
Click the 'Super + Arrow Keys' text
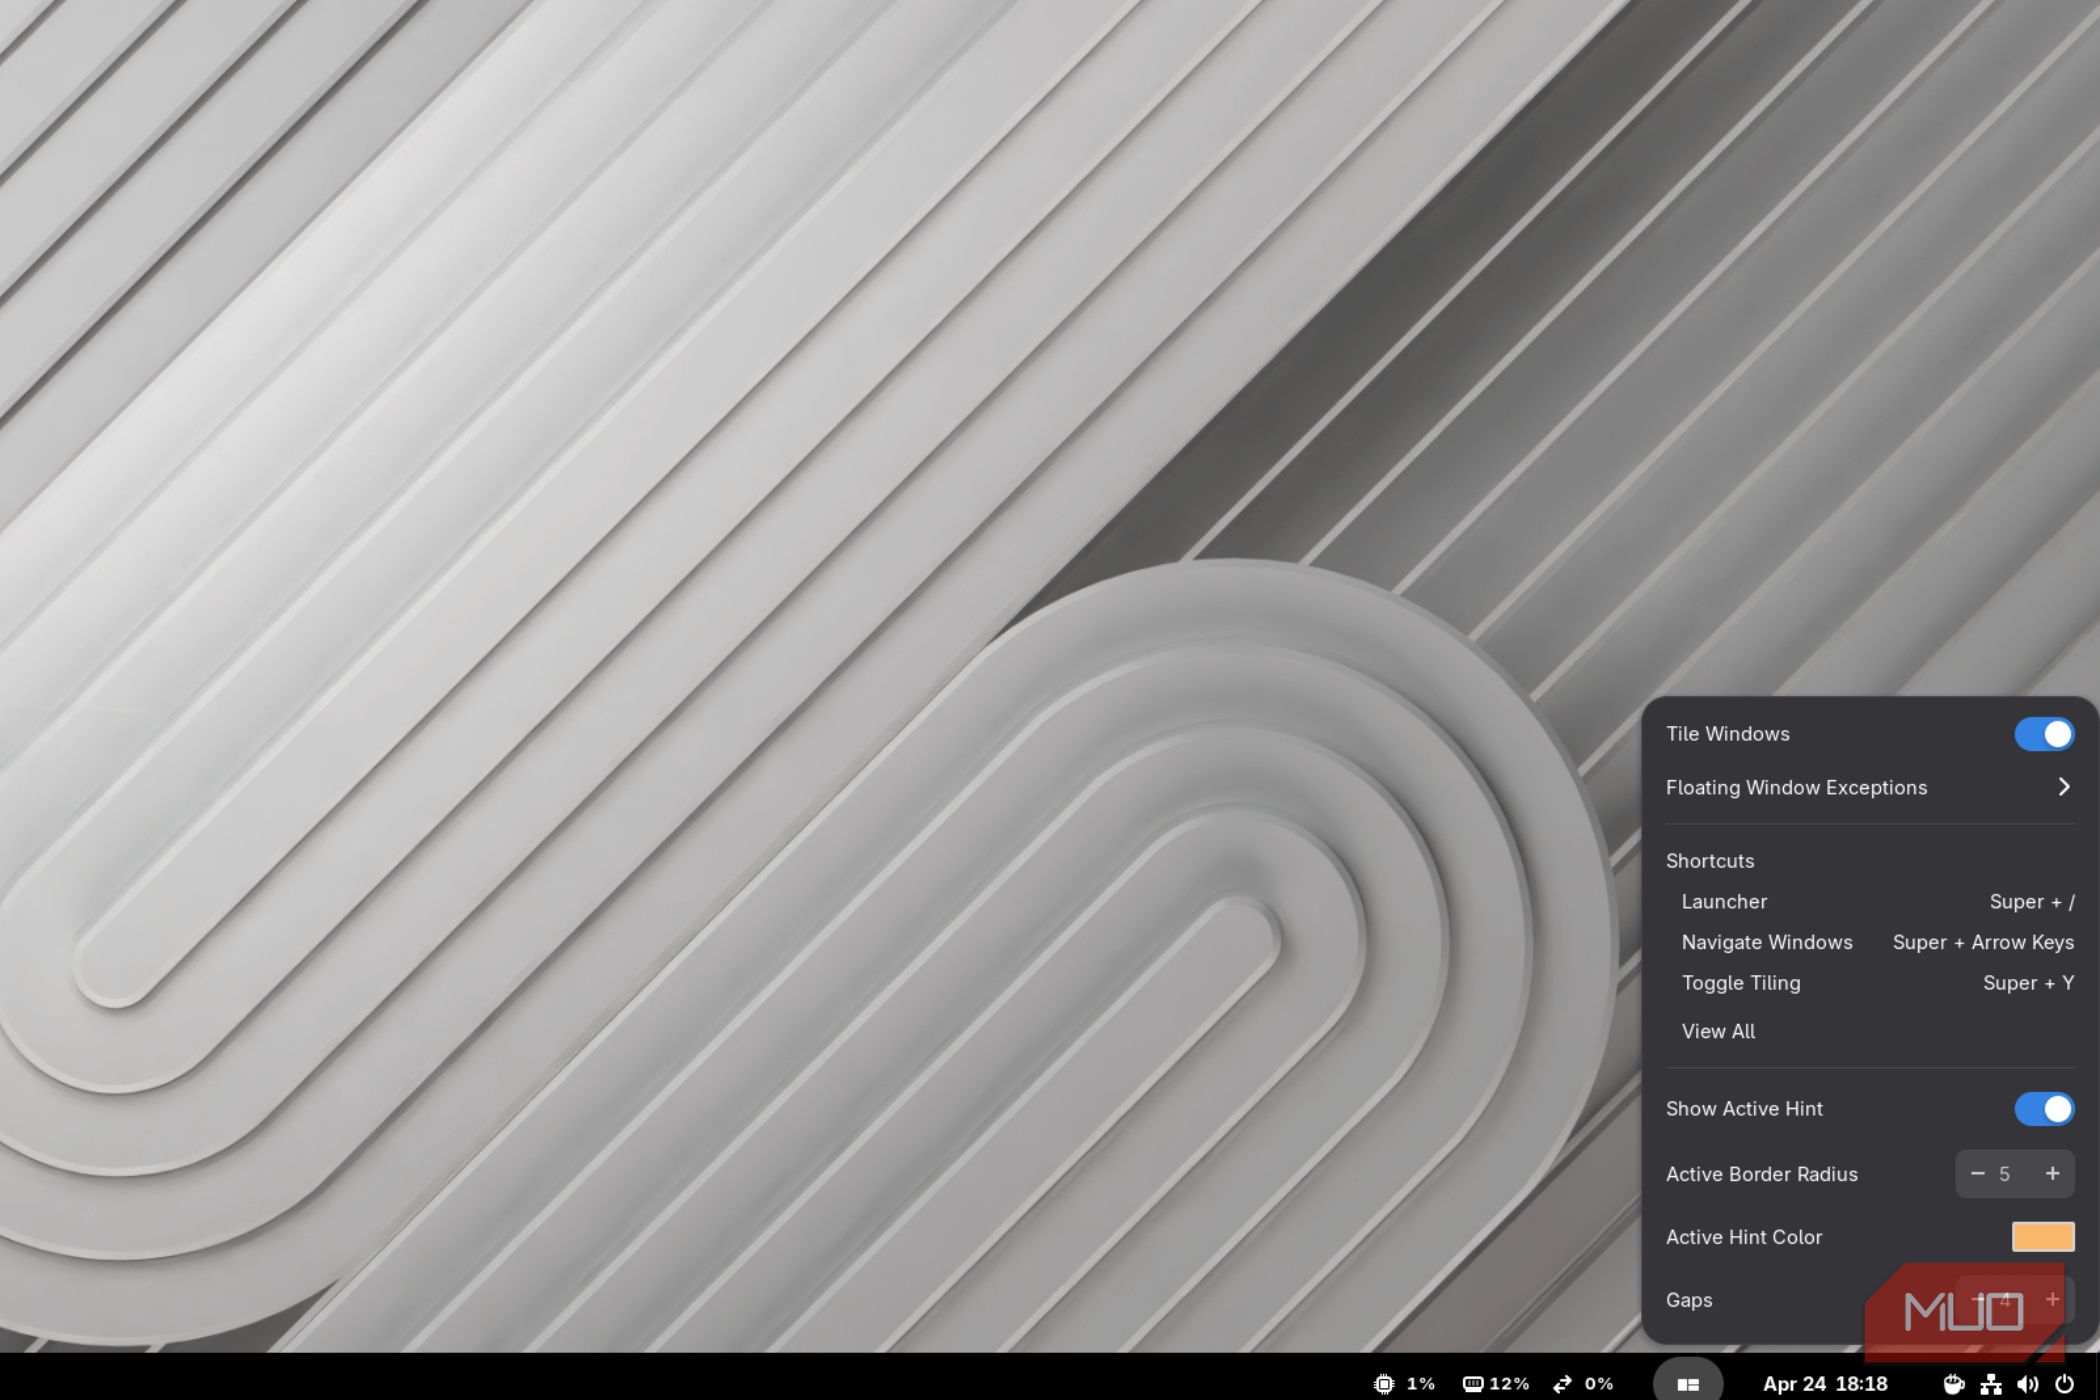coord(1982,942)
